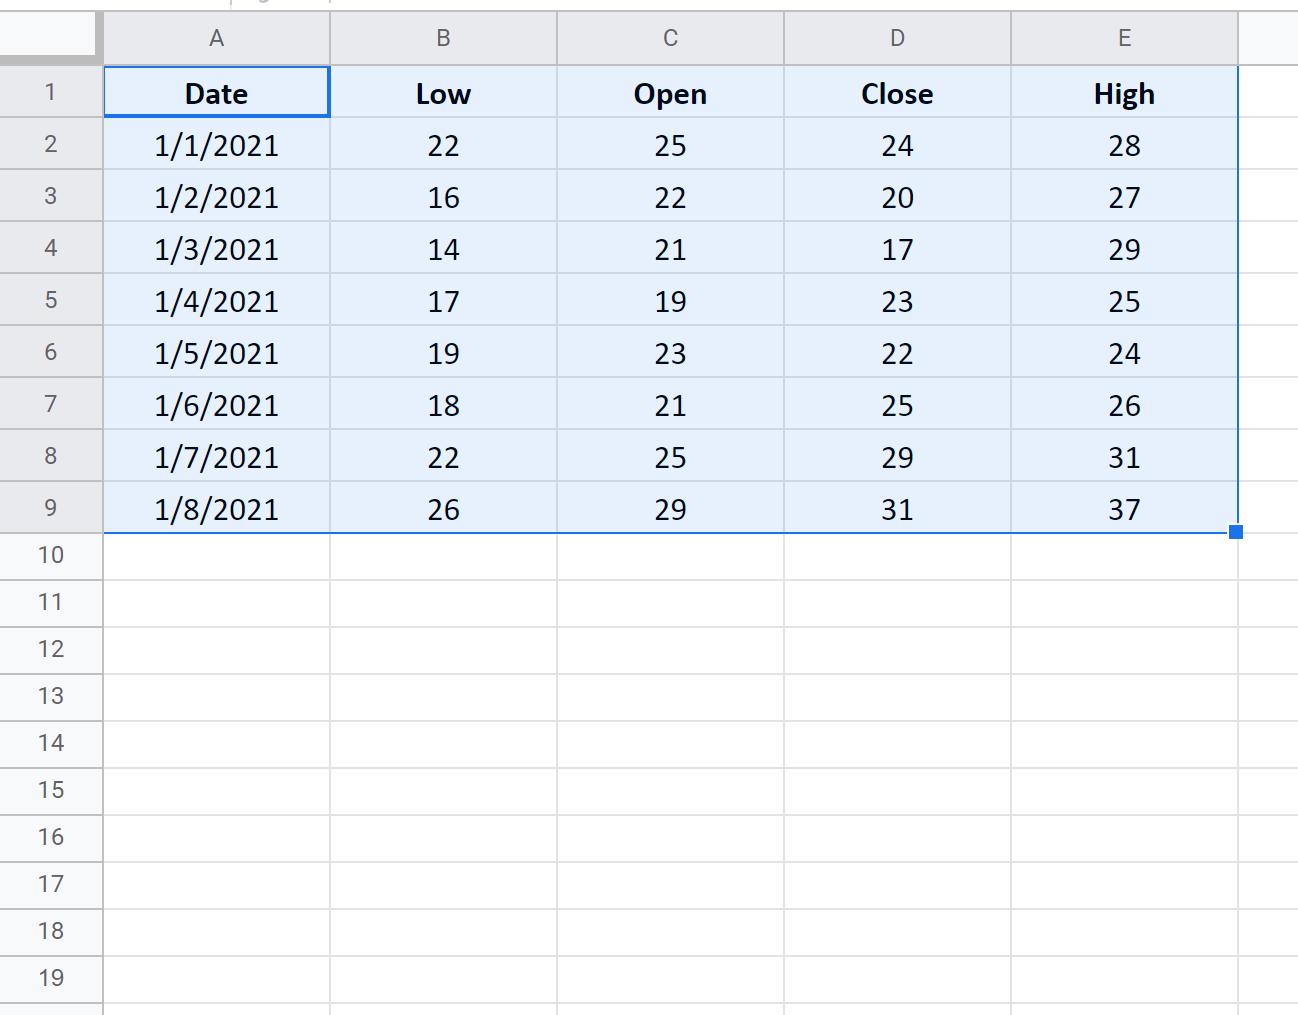Image resolution: width=1298 pixels, height=1015 pixels.
Task: Click row 14 header
Action: click(x=50, y=743)
